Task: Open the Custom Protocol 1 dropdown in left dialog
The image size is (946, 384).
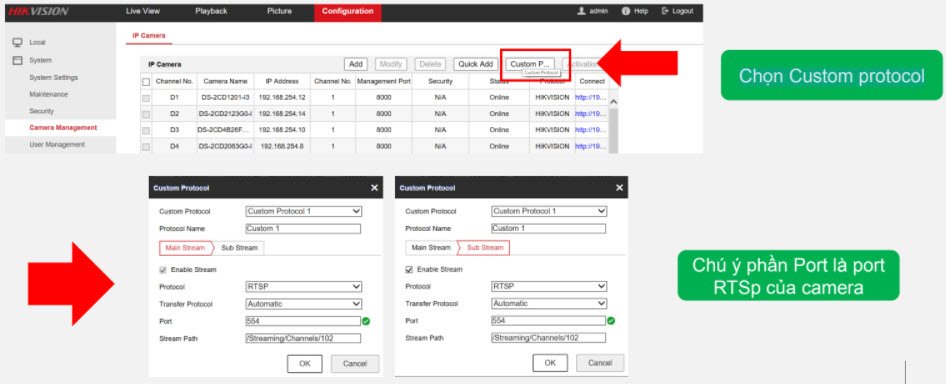Action: (x=304, y=211)
